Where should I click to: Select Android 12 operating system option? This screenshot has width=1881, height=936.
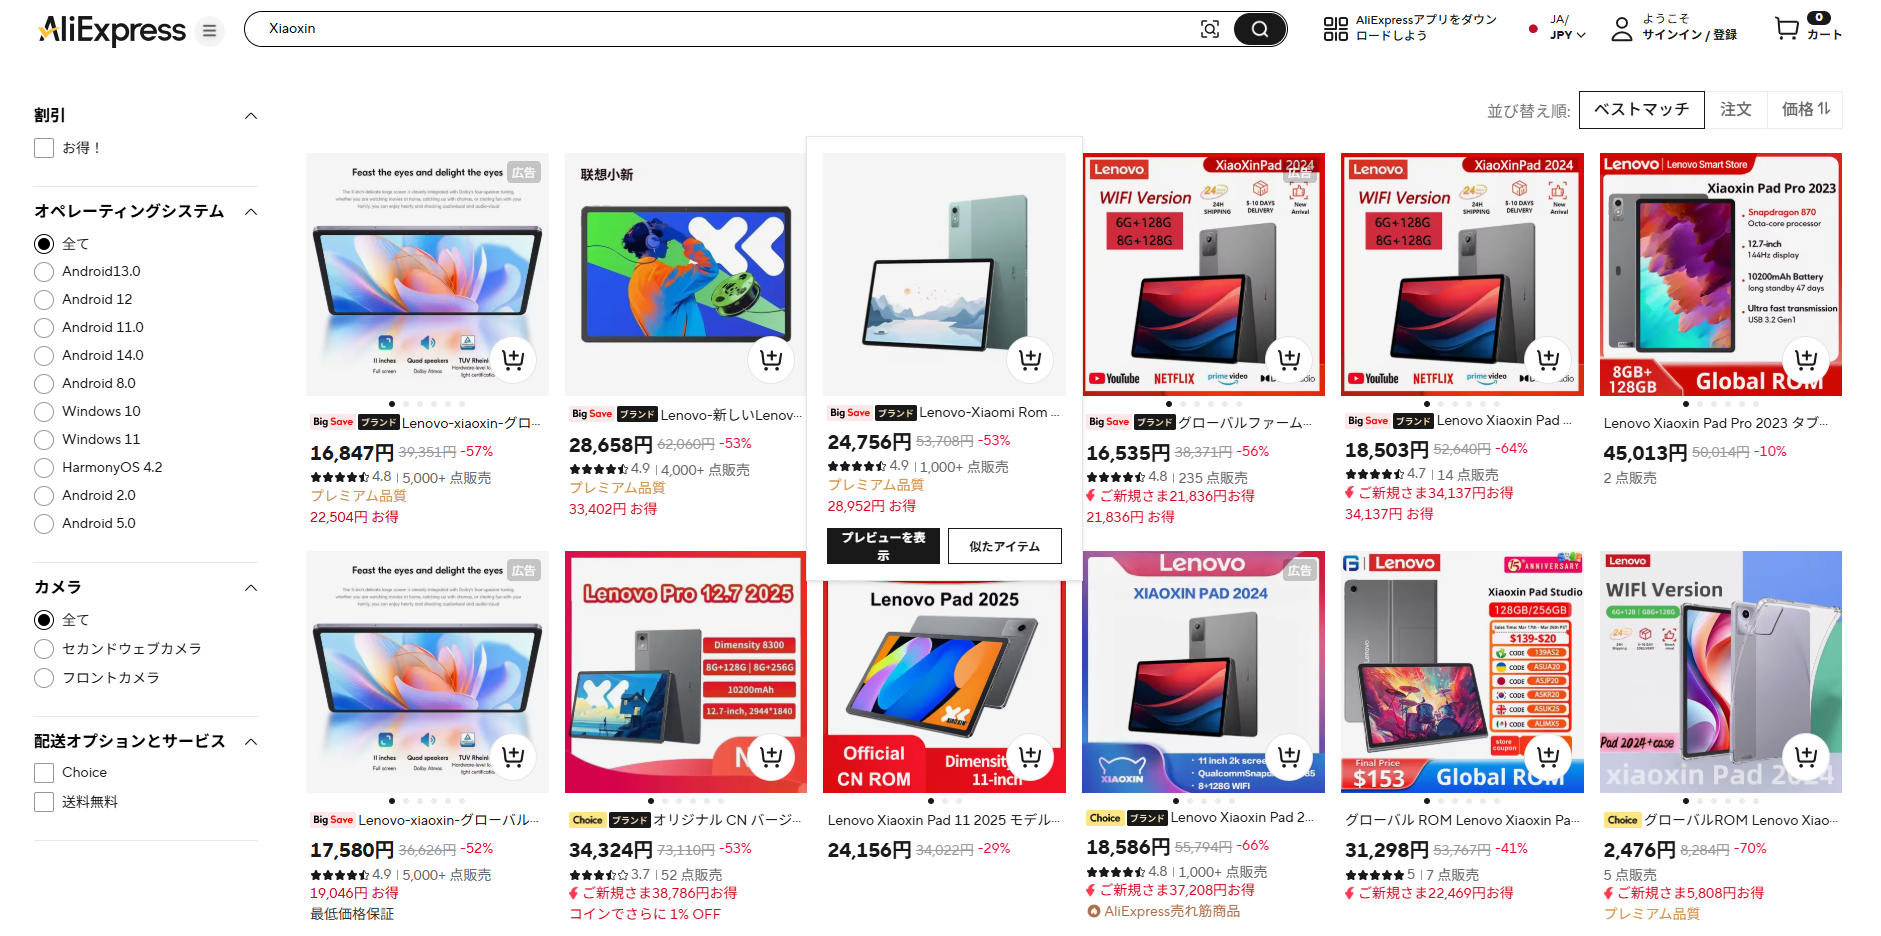click(x=83, y=300)
